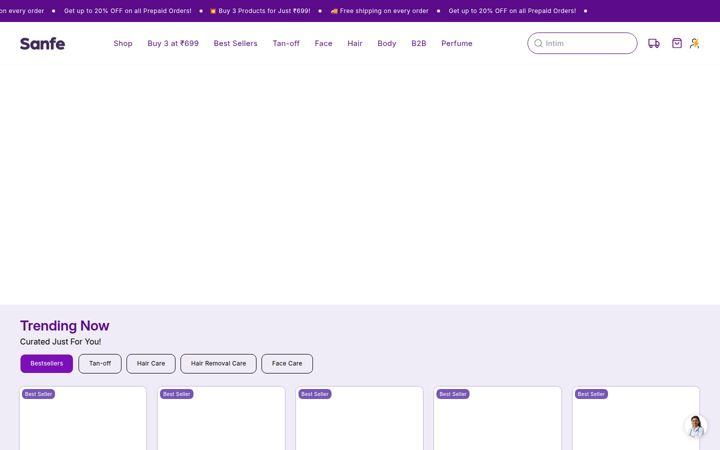Open the B2B page
Screen dimensions: 720x450
click(418, 43)
